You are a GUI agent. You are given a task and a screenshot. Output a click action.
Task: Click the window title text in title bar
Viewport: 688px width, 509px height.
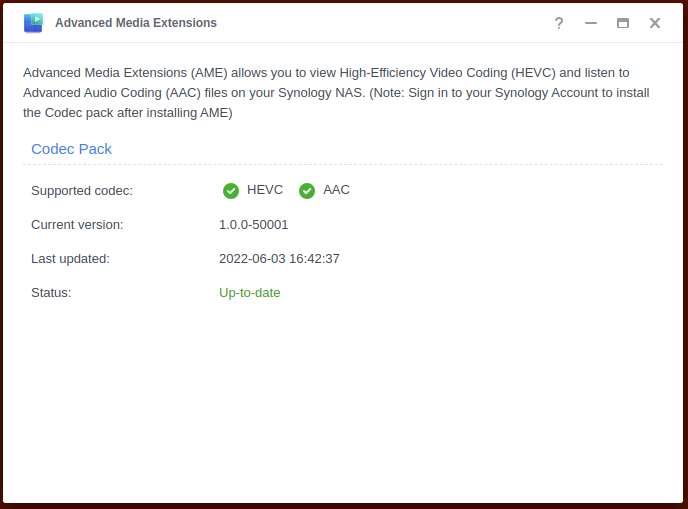(136, 23)
